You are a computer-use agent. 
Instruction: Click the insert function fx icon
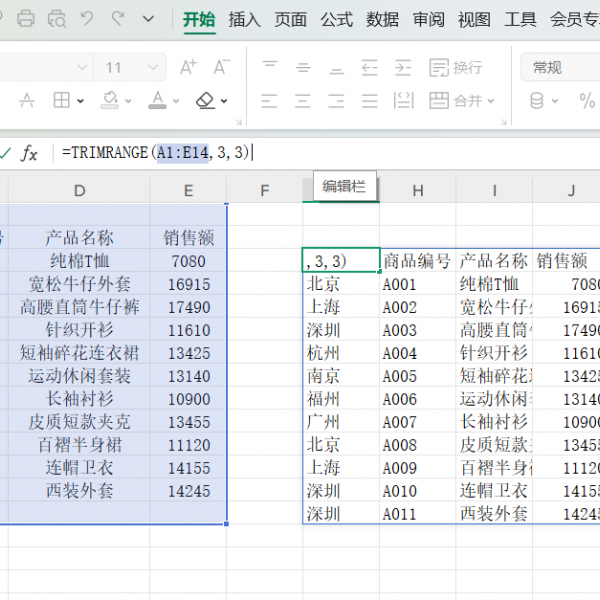30,153
